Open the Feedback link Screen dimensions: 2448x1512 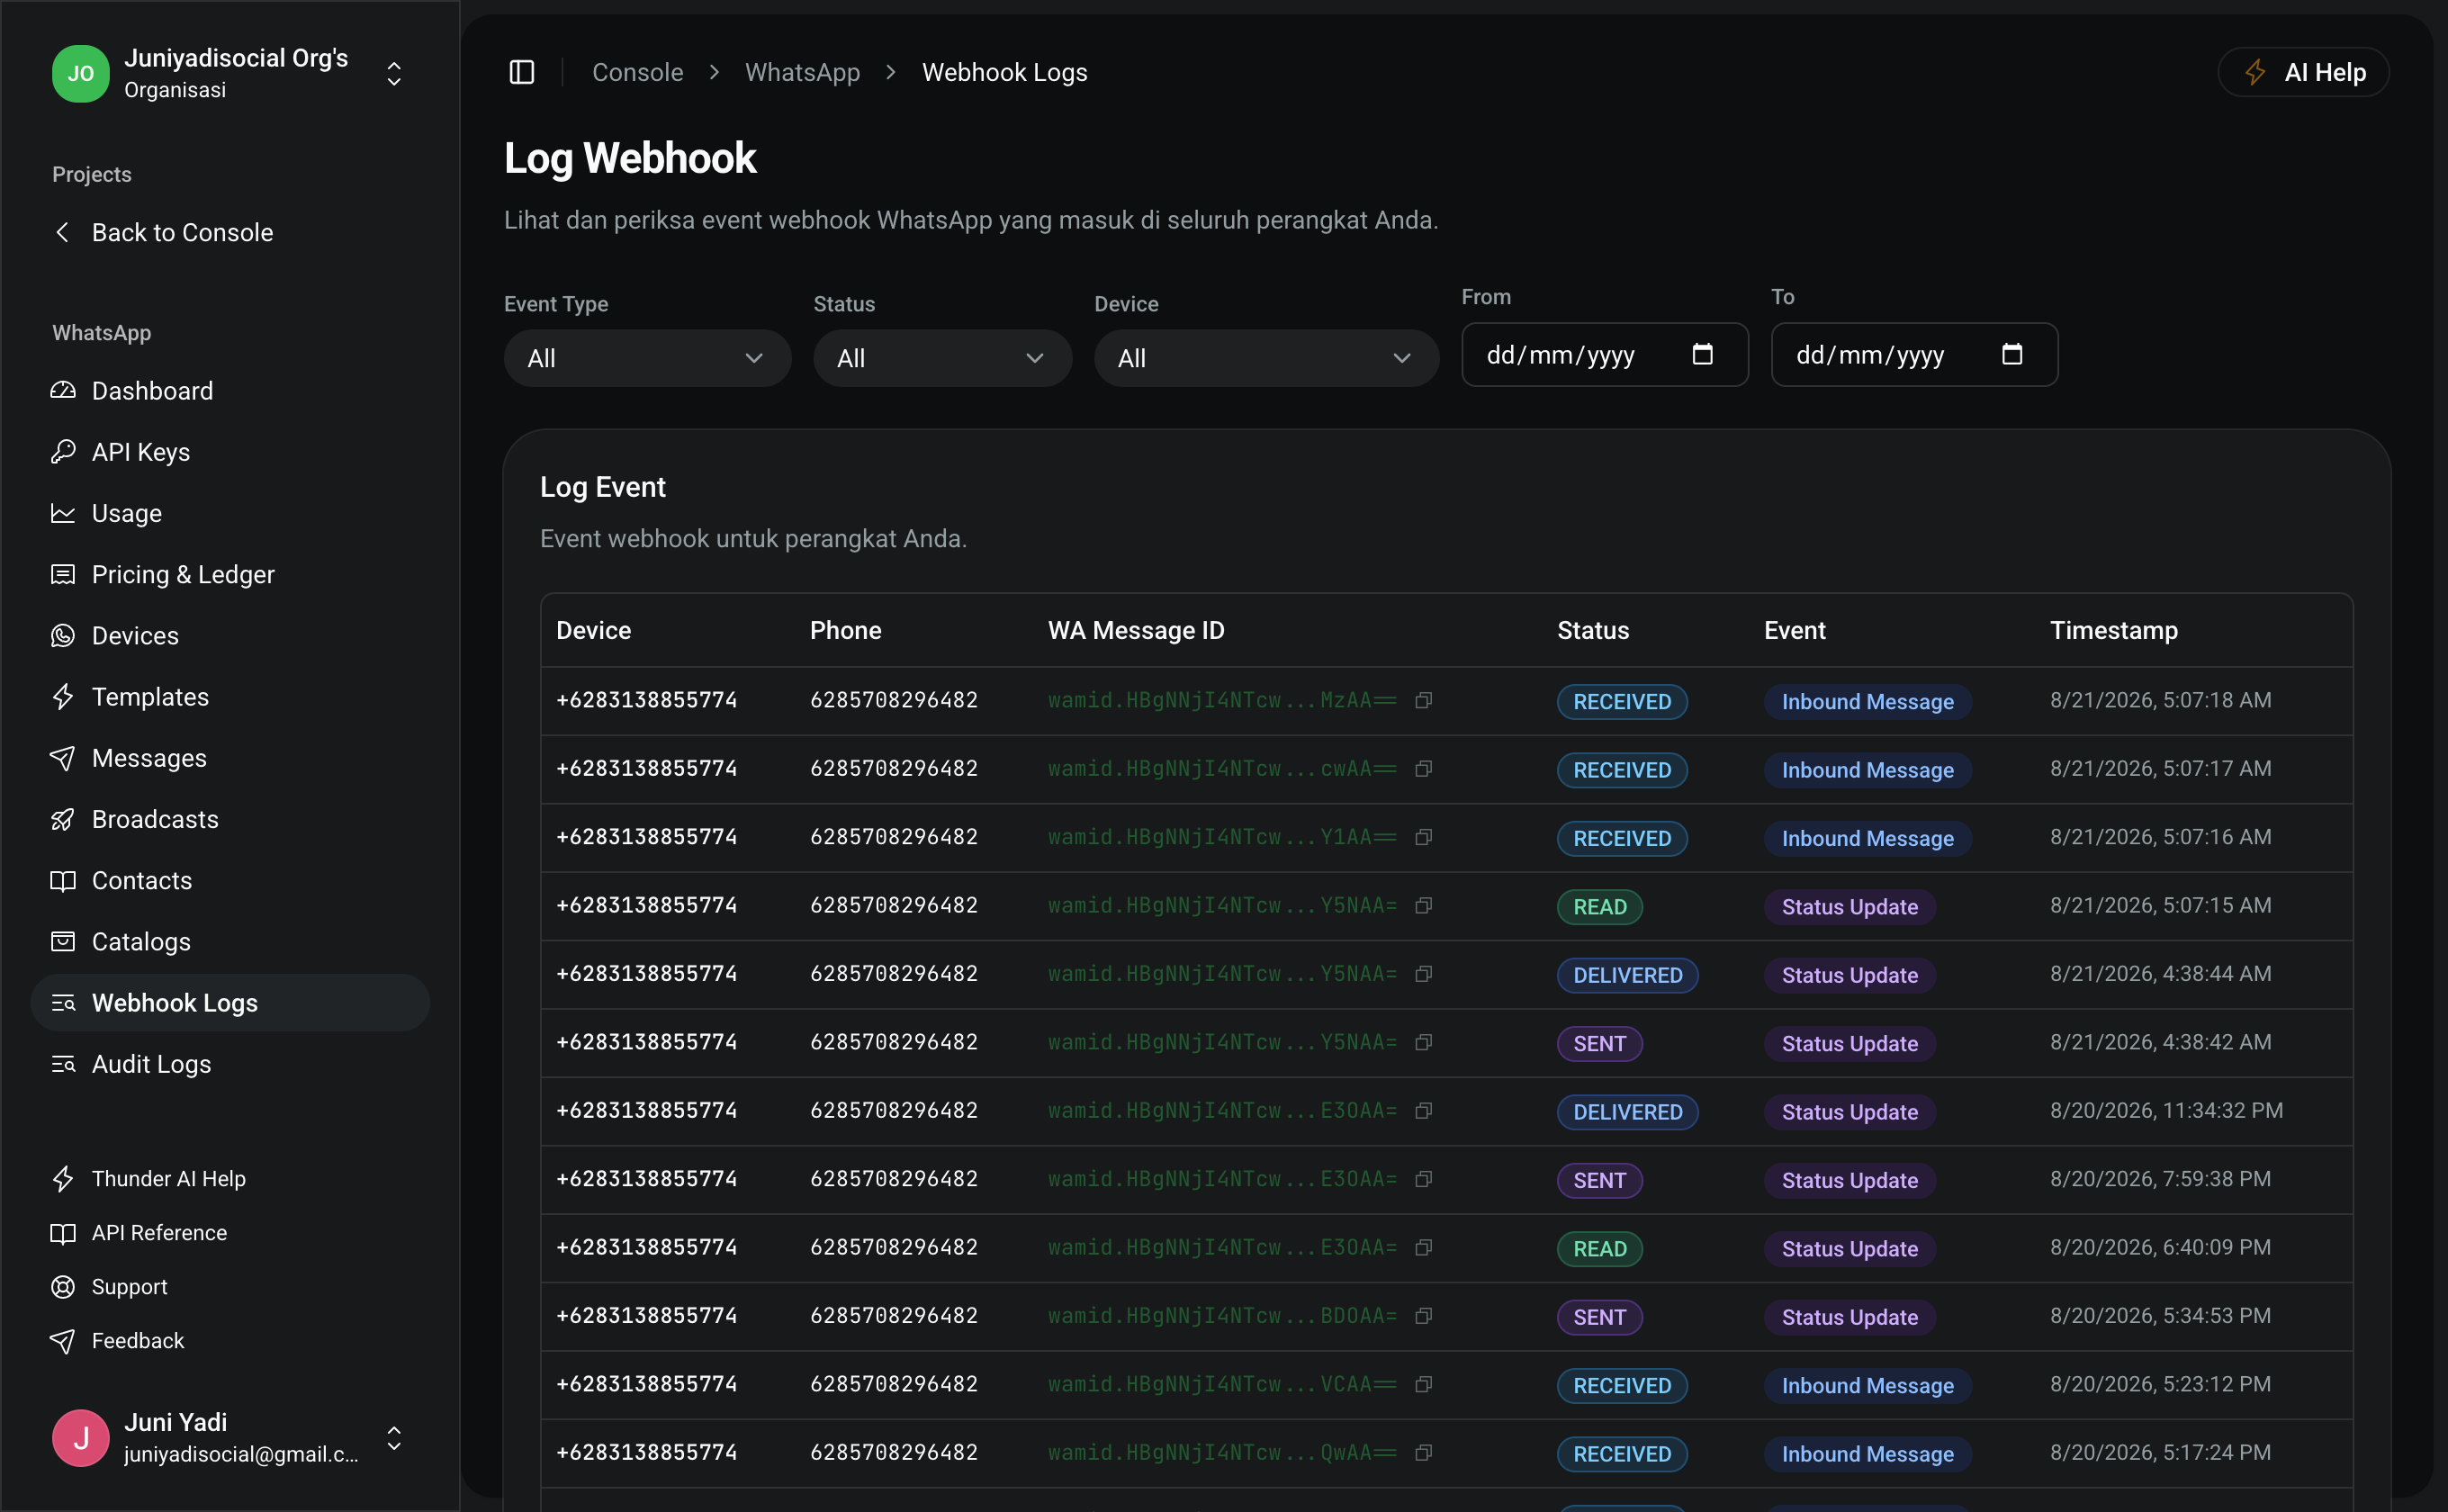click(x=230, y=1341)
